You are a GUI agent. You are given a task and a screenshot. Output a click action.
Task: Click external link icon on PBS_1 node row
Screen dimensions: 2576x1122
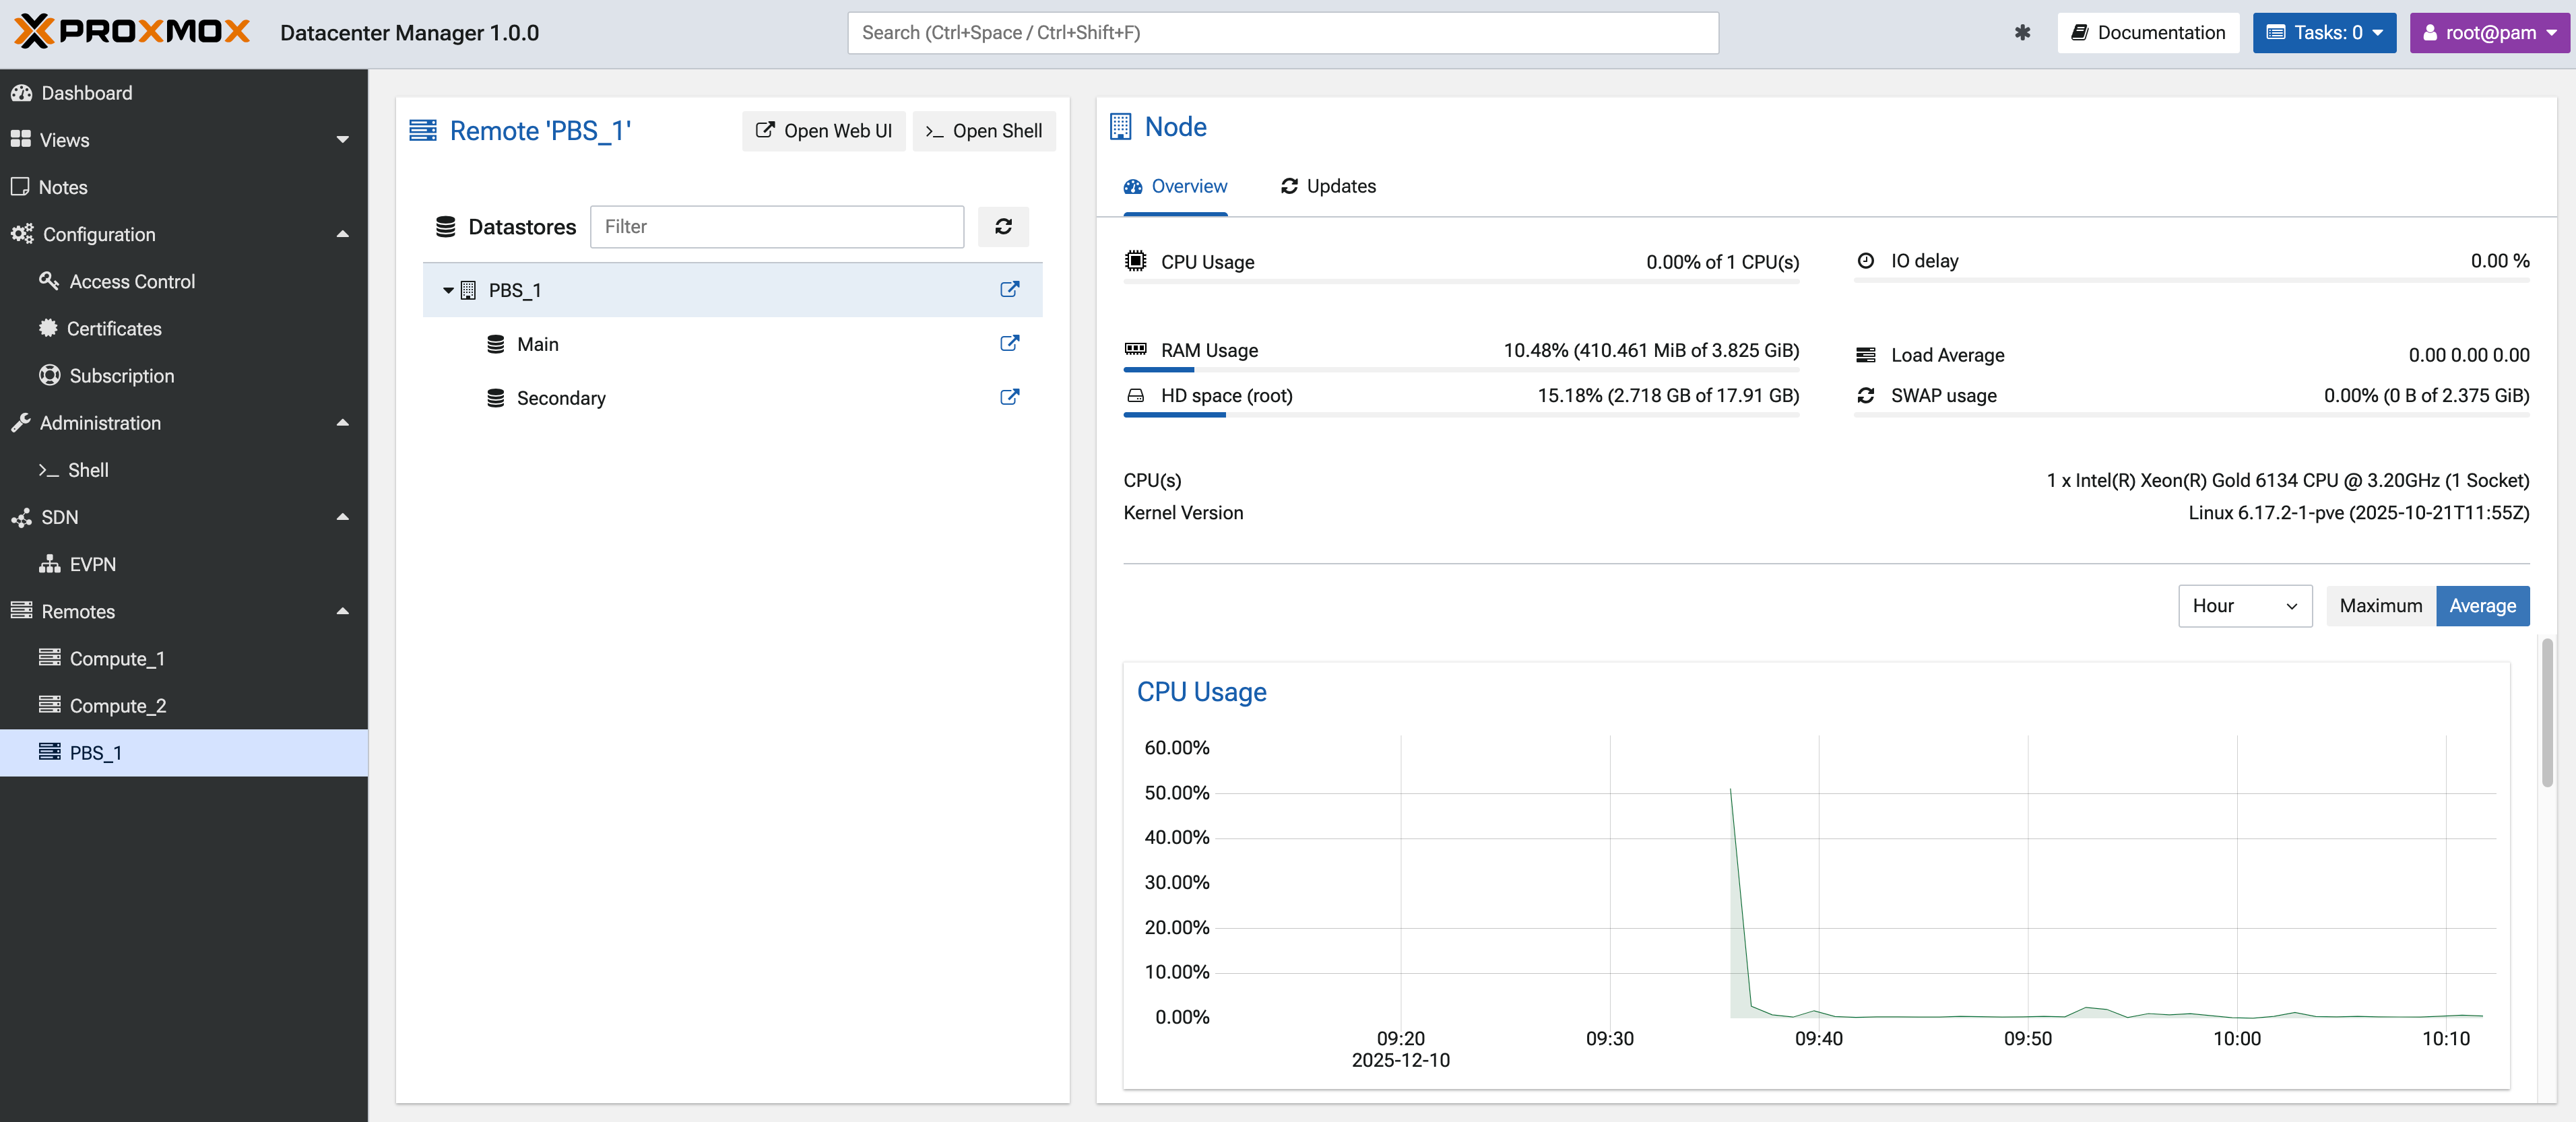pyautogui.click(x=1009, y=290)
